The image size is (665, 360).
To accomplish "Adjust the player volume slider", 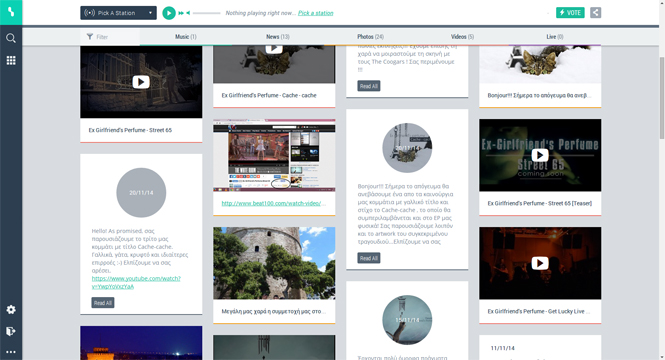I will [x=207, y=13].
